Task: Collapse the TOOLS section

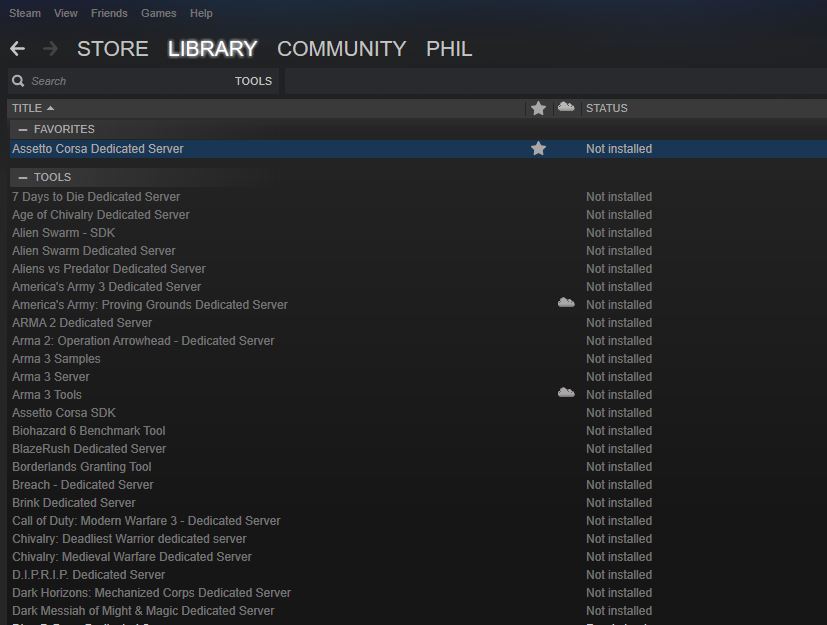Action: click(x=23, y=177)
